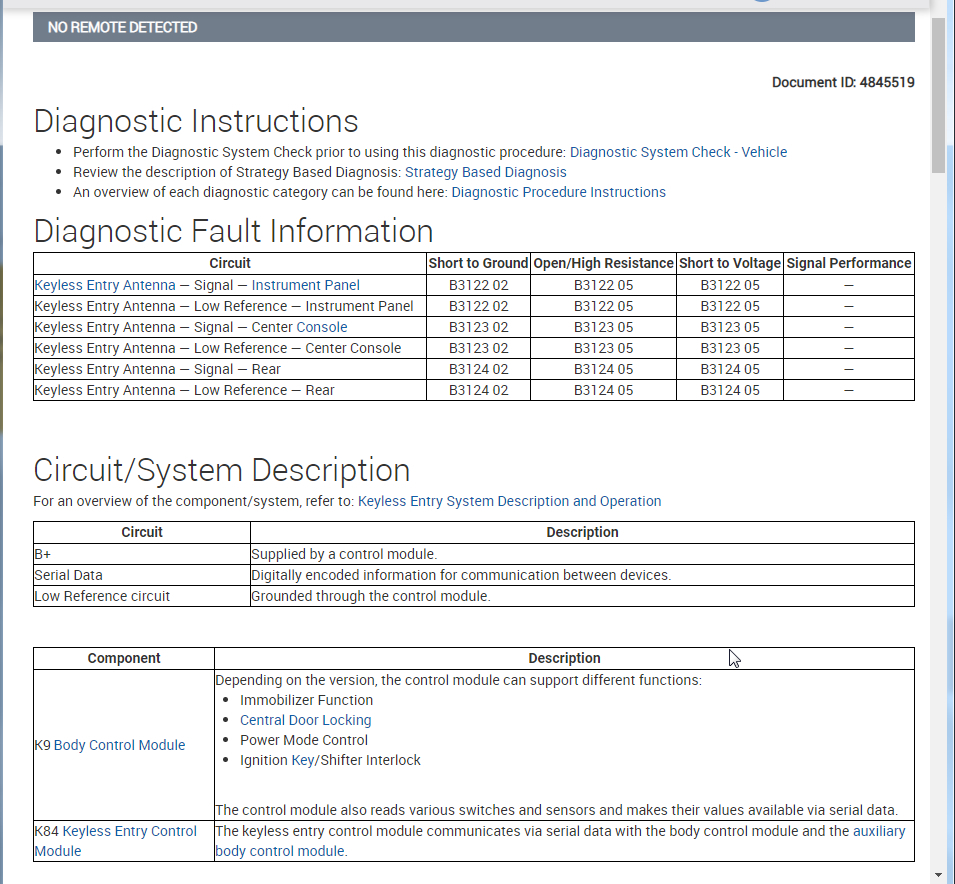Click the Diagnostic Fault Information heading
The width and height of the screenshot is (955, 884).
[233, 231]
